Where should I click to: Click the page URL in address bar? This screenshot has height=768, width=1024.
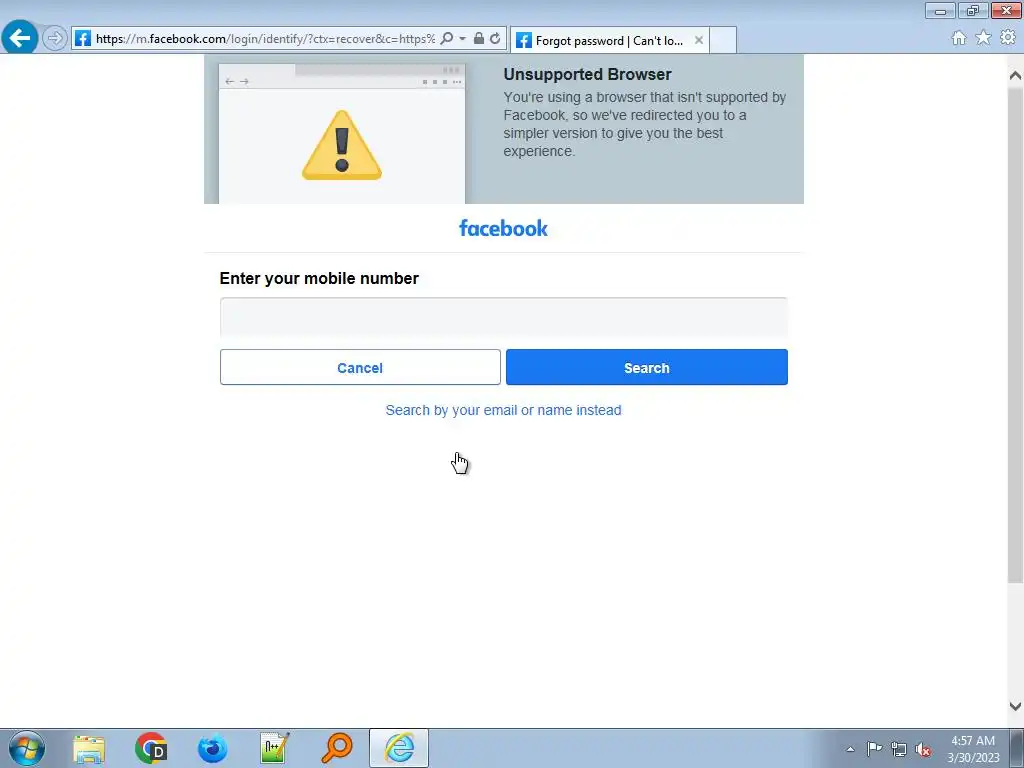pyautogui.click(x=265, y=39)
